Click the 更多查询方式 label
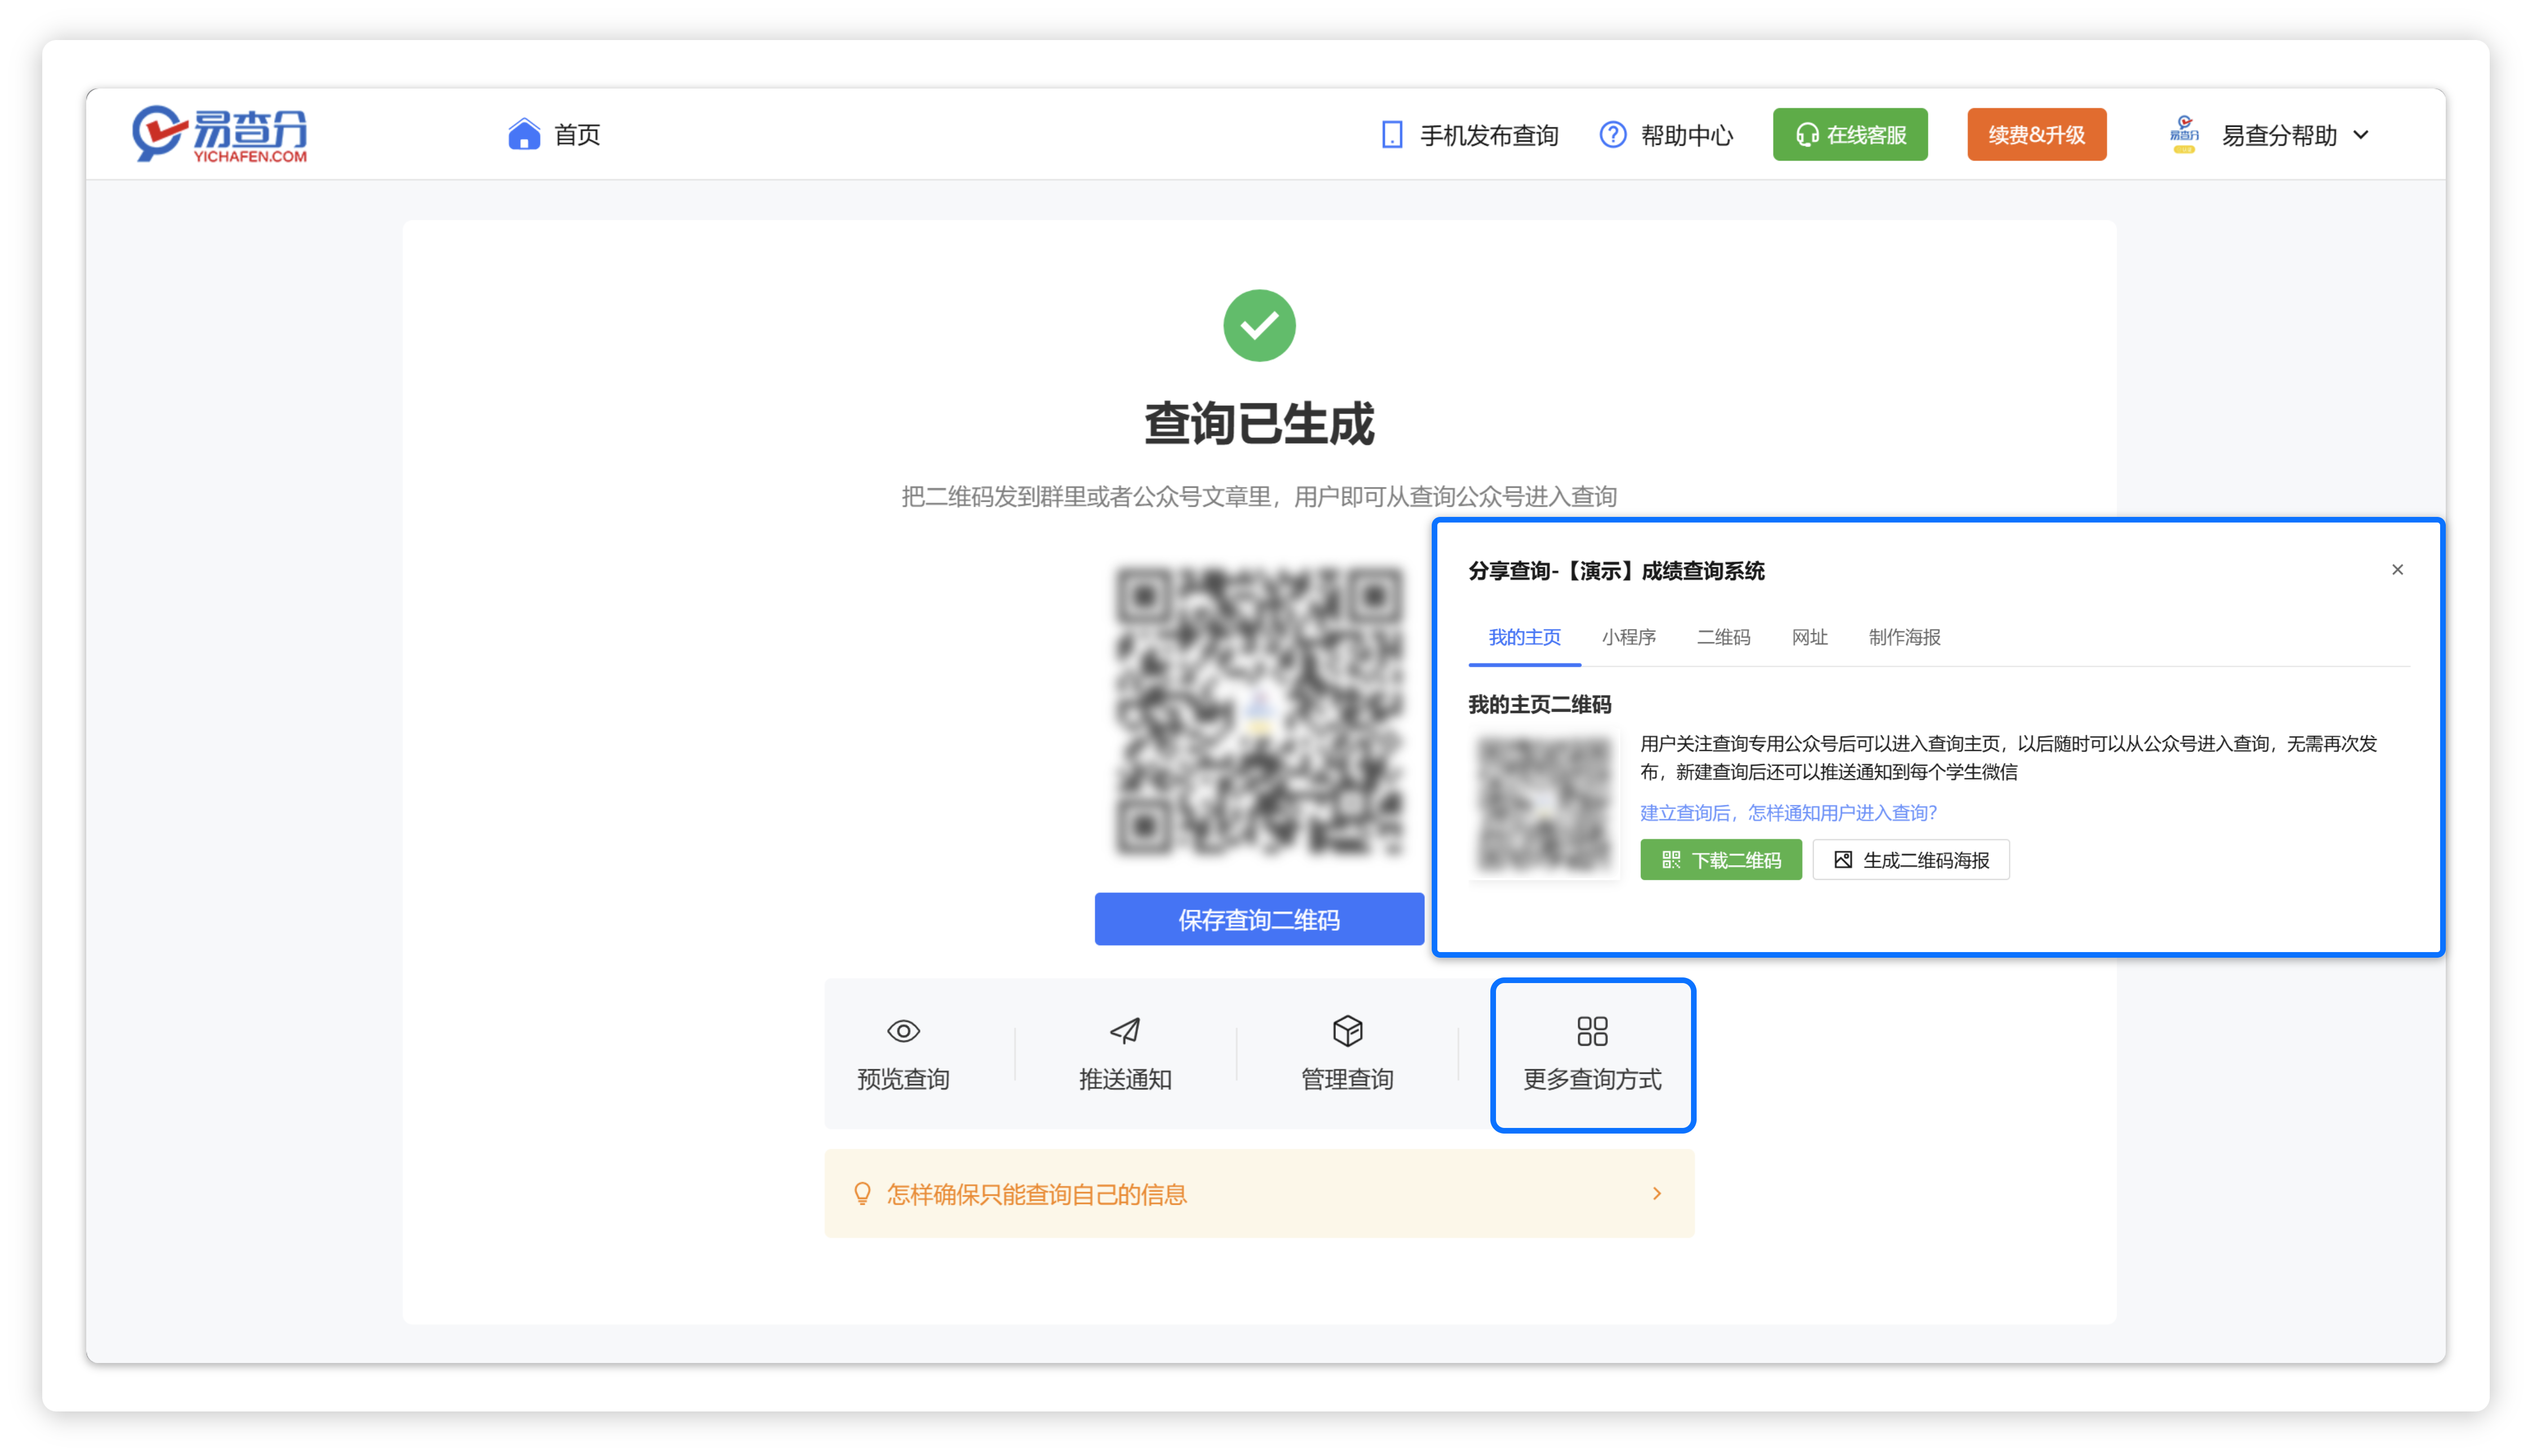This screenshot has width=2532, height=1456. point(1592,1079)
